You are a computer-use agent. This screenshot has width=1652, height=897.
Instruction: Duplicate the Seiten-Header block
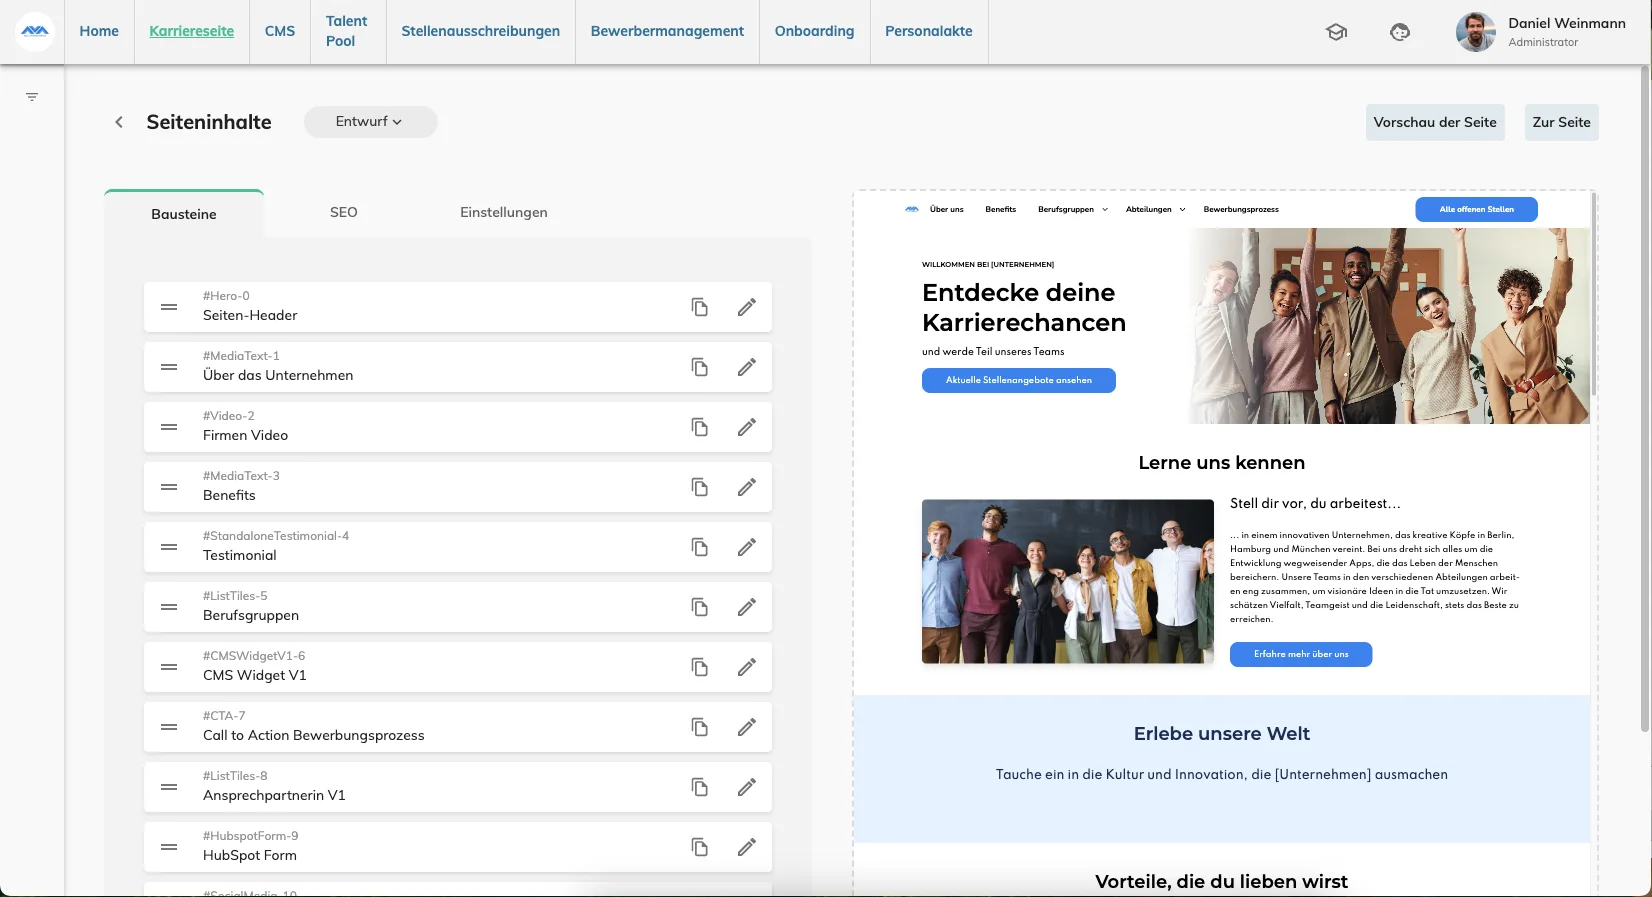coord(700,307)
